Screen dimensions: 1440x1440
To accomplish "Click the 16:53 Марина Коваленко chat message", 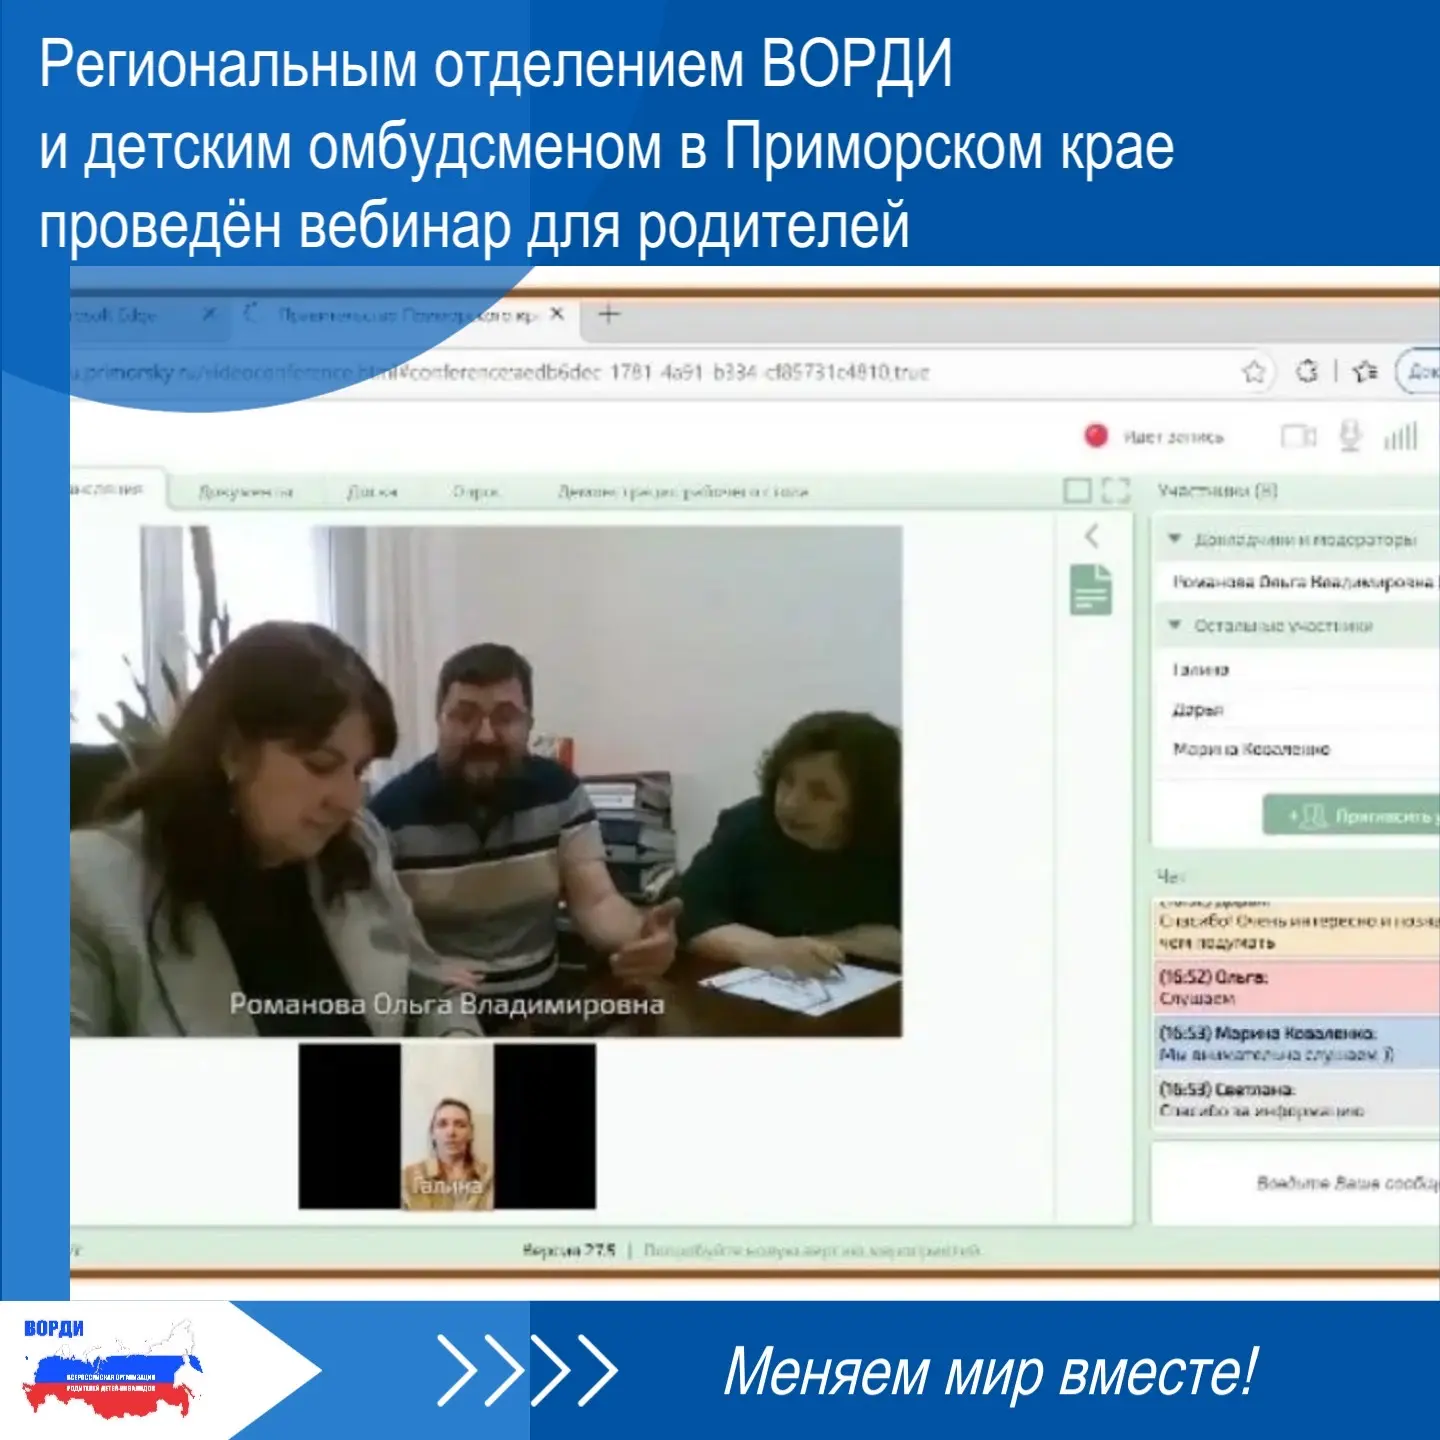I will pyautogui.click(x=1297, y=1043).
